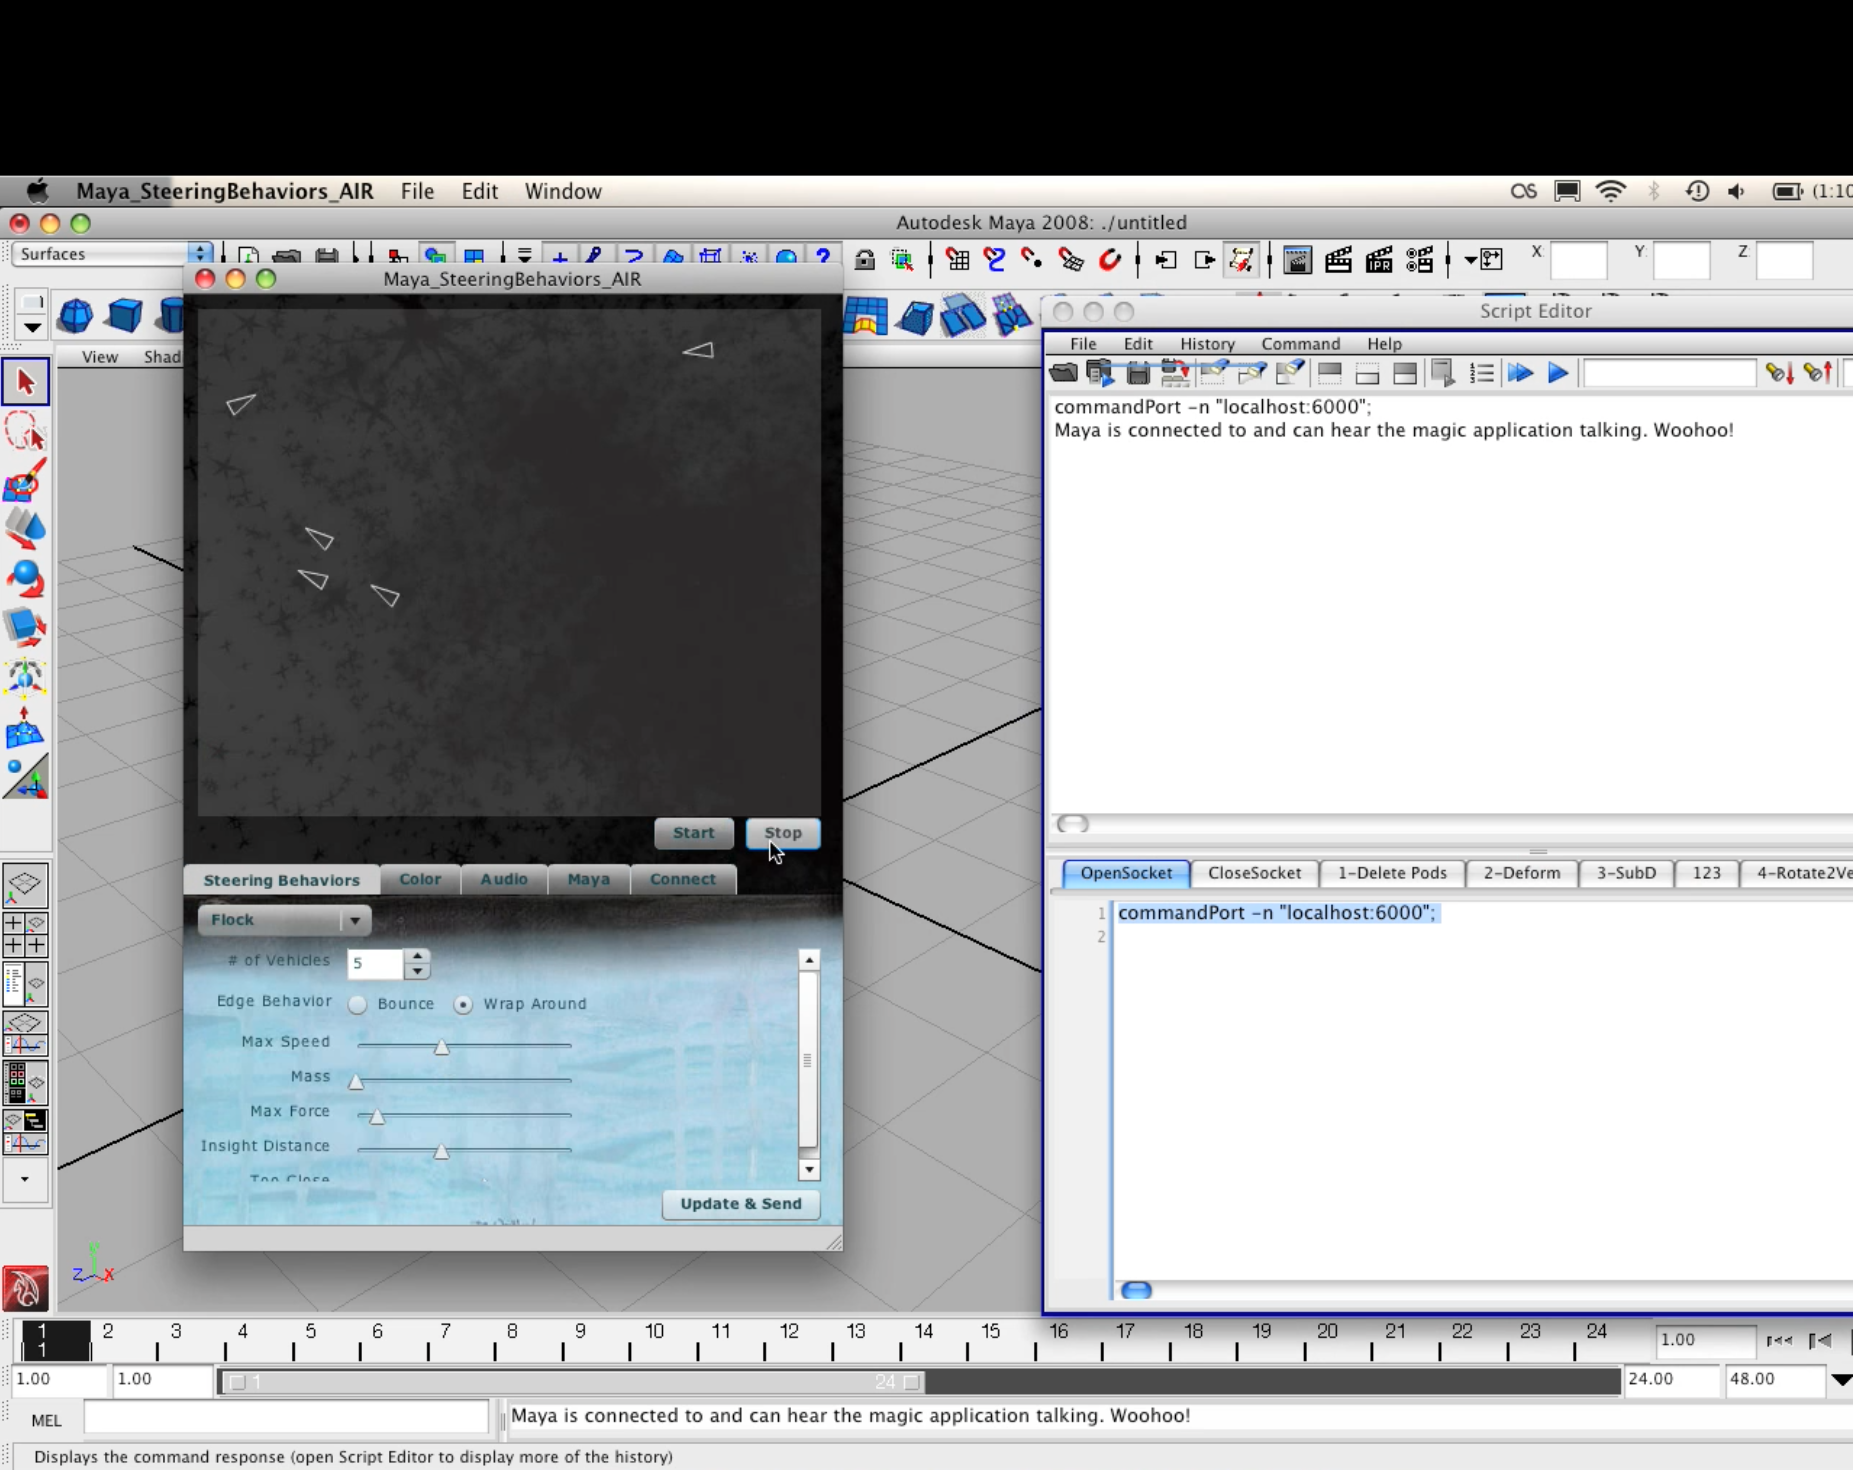Switch to single perspective view layout
The height and width of the screenshot is (1470, 1854).
pyautogui.click(x=25, y=884)
